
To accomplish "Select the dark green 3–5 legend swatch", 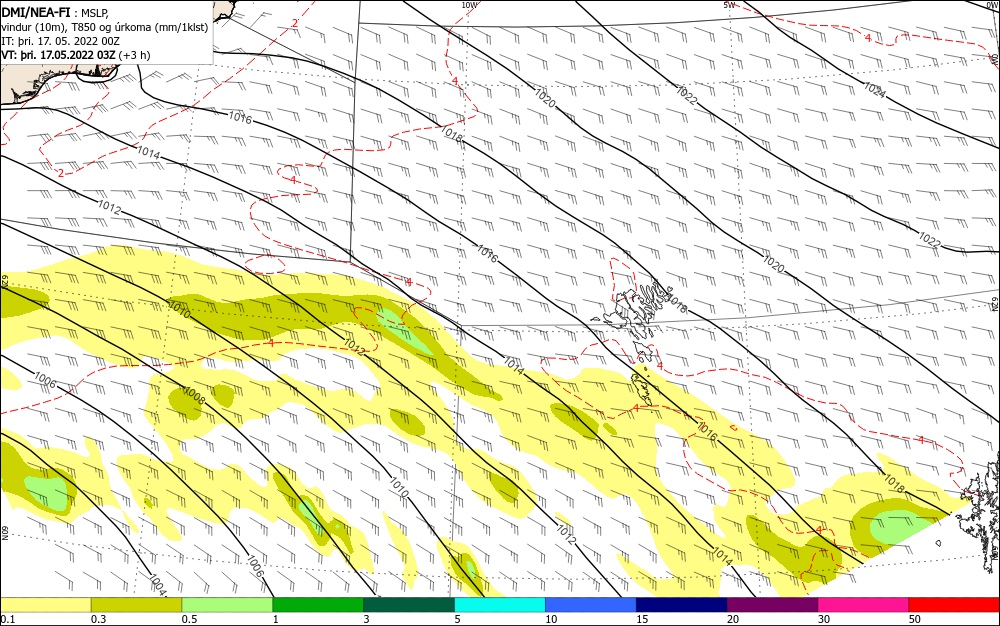I will tap(409, 605).
